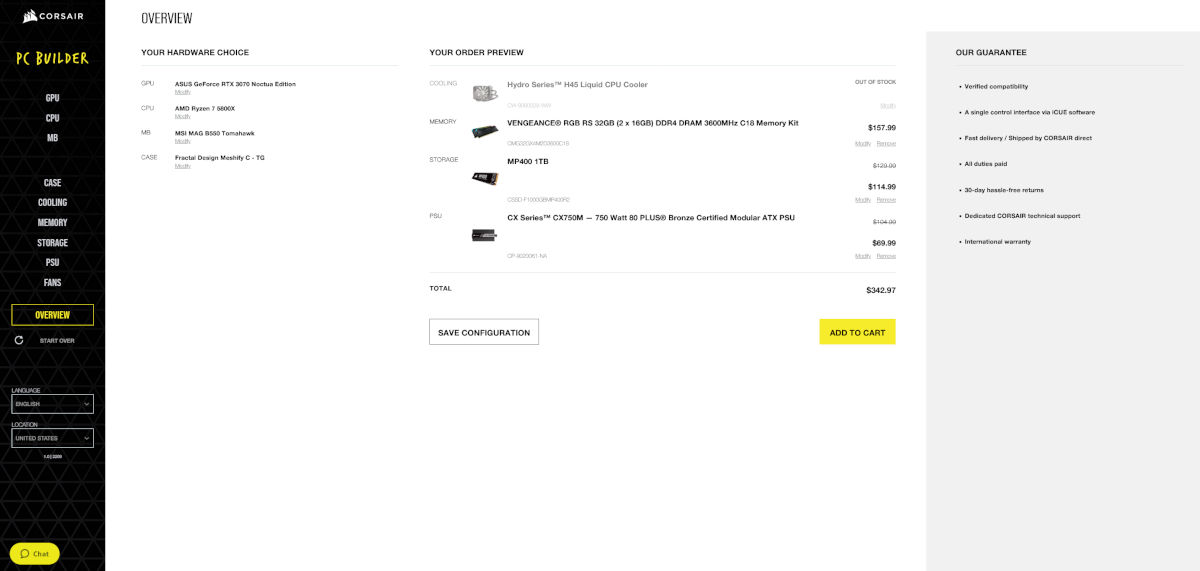Click Fractal Design Meshify C - TG text
This screenshot has height=571, width=1200.
point(220,158)
